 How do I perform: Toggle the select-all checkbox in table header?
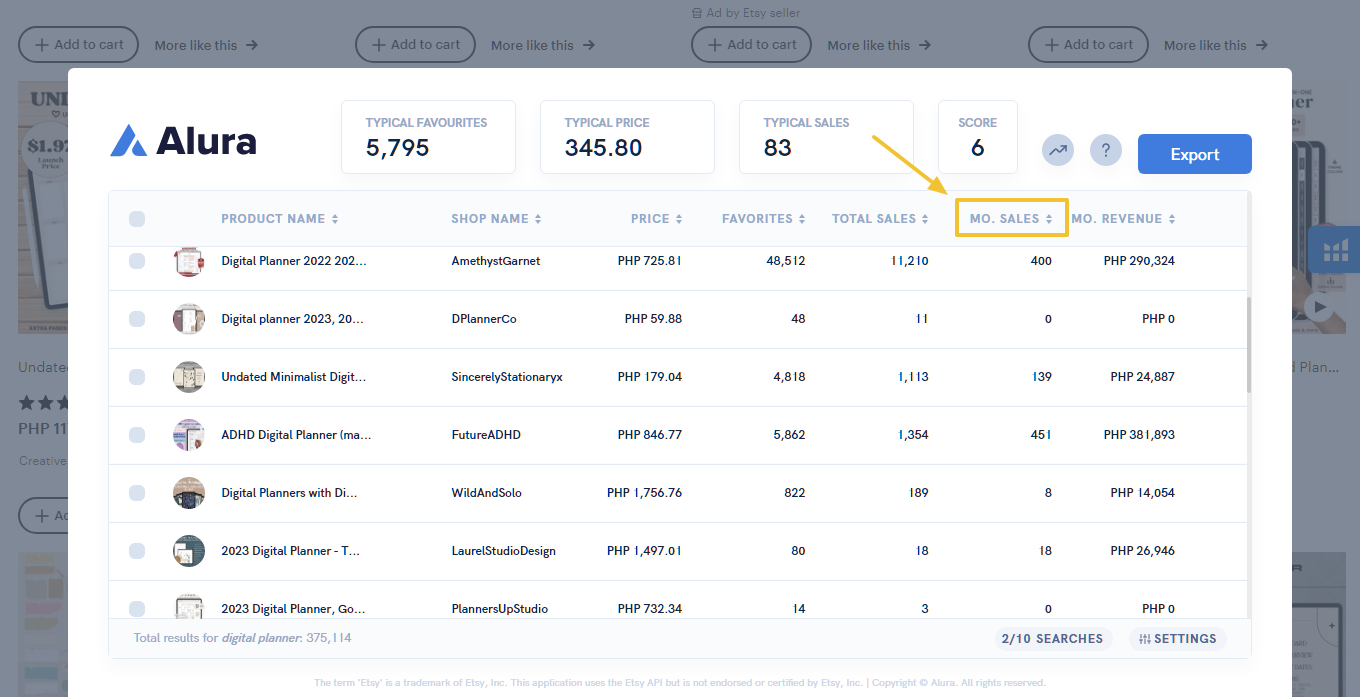click(137, 219)
